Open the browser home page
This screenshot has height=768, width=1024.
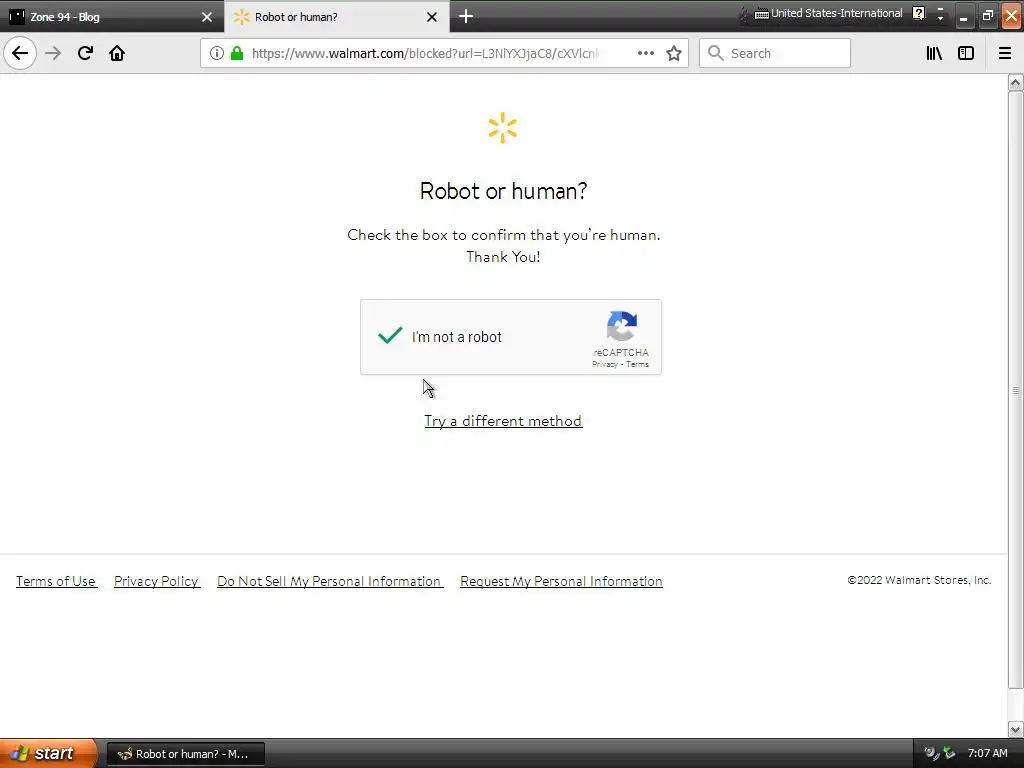point(117,53)
